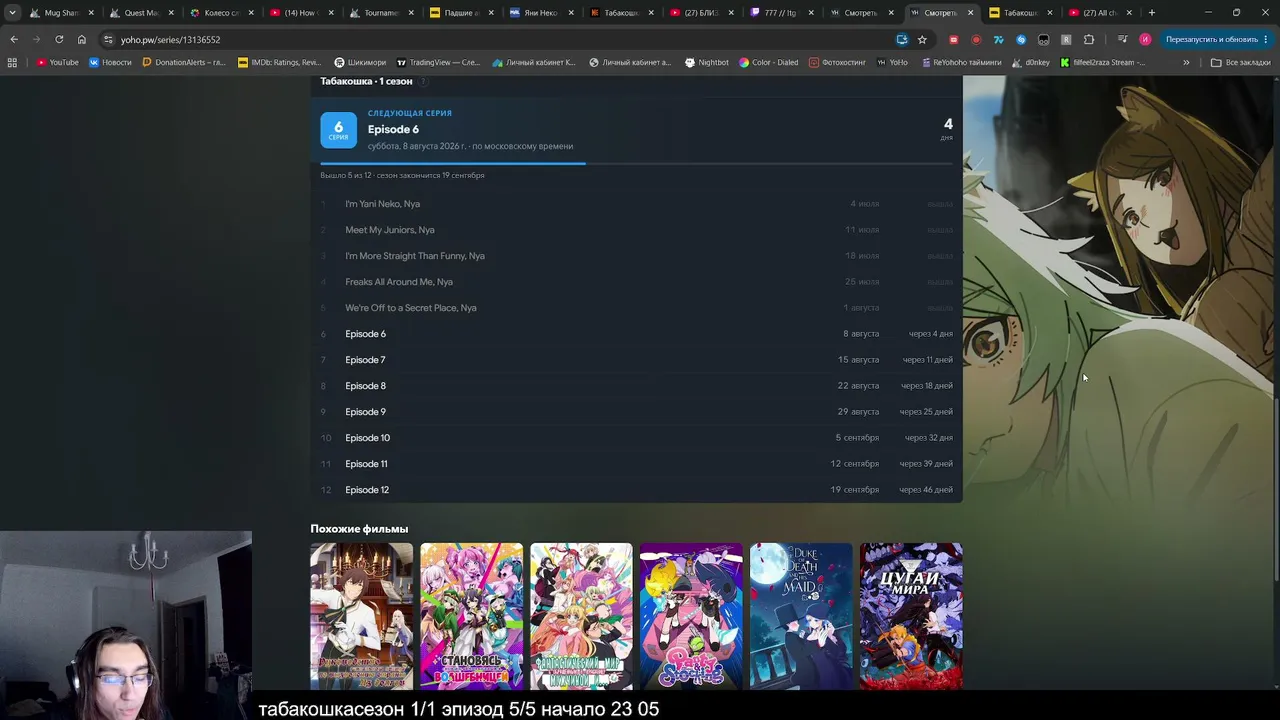Viewport: 1280px width, 720px height.
Task: Click the help question mark beside 'Табакошка · 1 сезон'
Action: [x=423, y=81]
